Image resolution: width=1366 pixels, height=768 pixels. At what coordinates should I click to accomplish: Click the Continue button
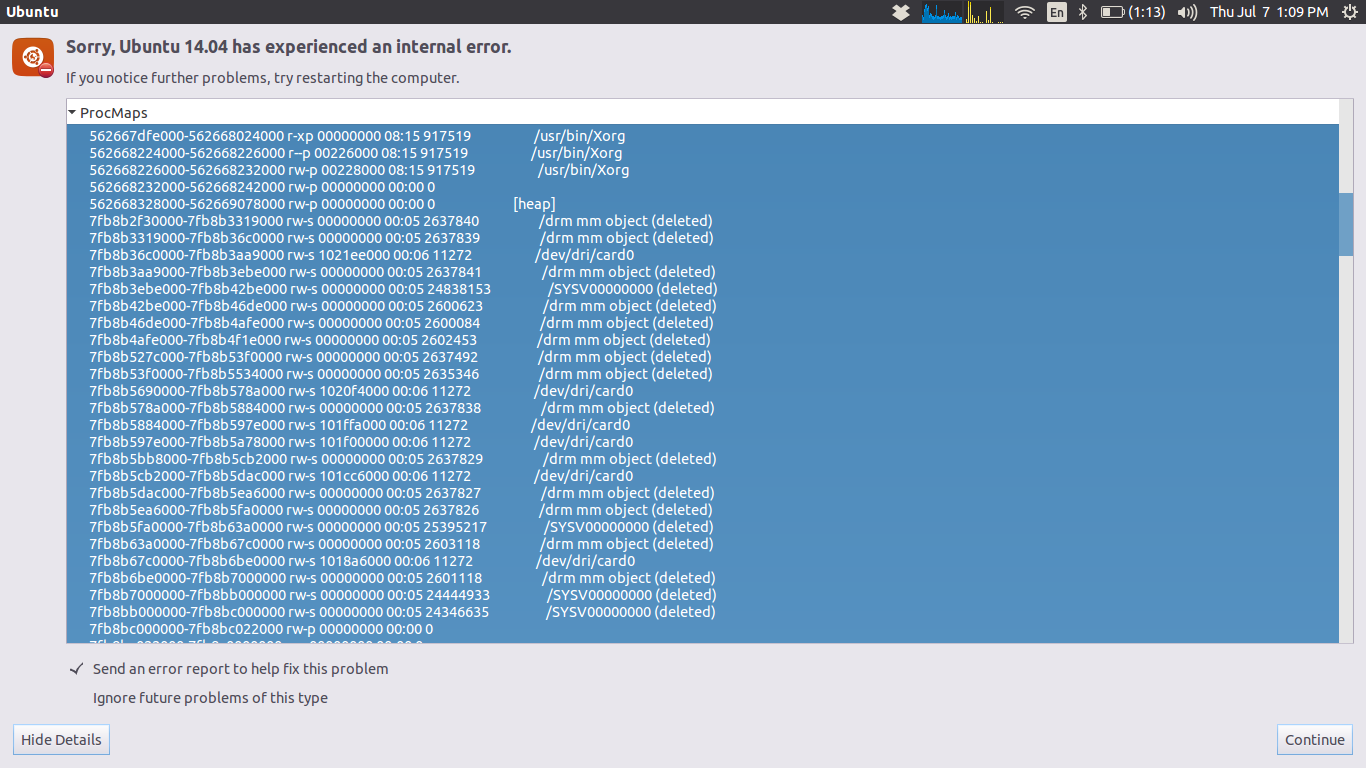click(x=1315, y=740)
